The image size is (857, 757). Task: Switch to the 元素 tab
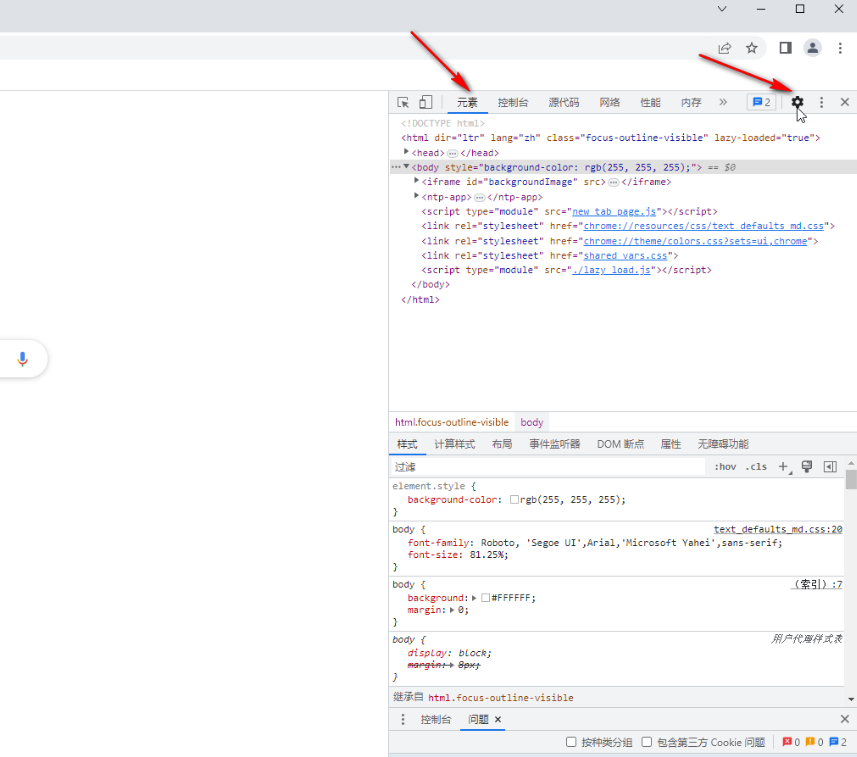(x=467, y=102)
